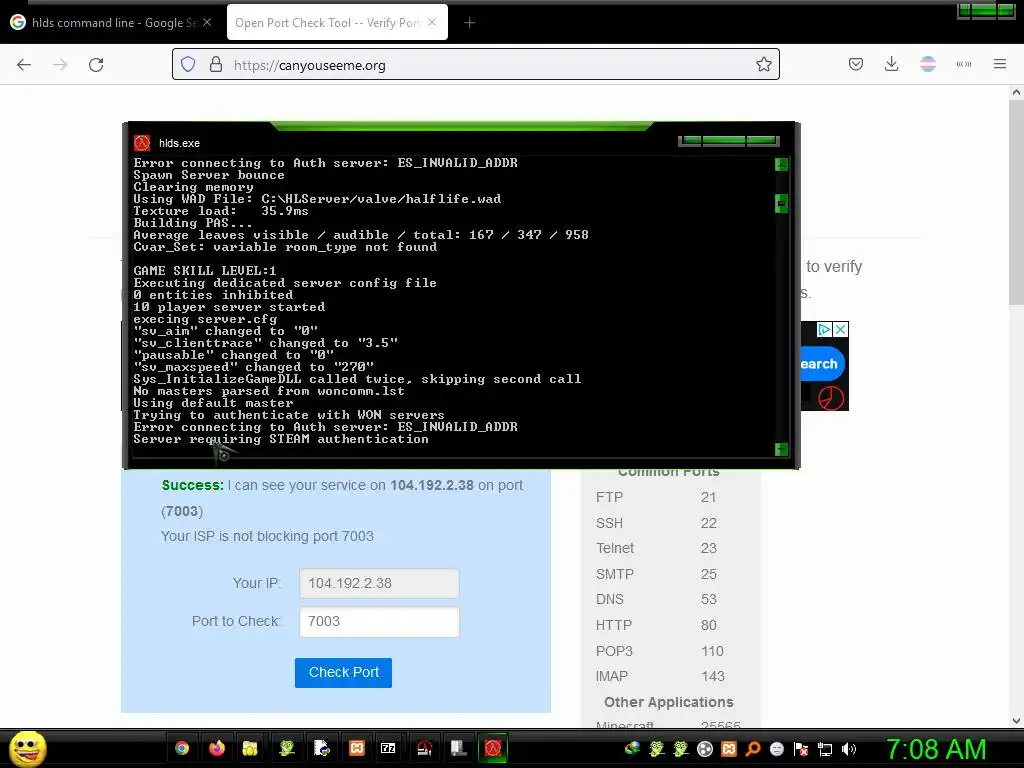Click 'Your ISP is not blocking port 7003' text
Screen dimensions: 1024x768
pos(267,536)
